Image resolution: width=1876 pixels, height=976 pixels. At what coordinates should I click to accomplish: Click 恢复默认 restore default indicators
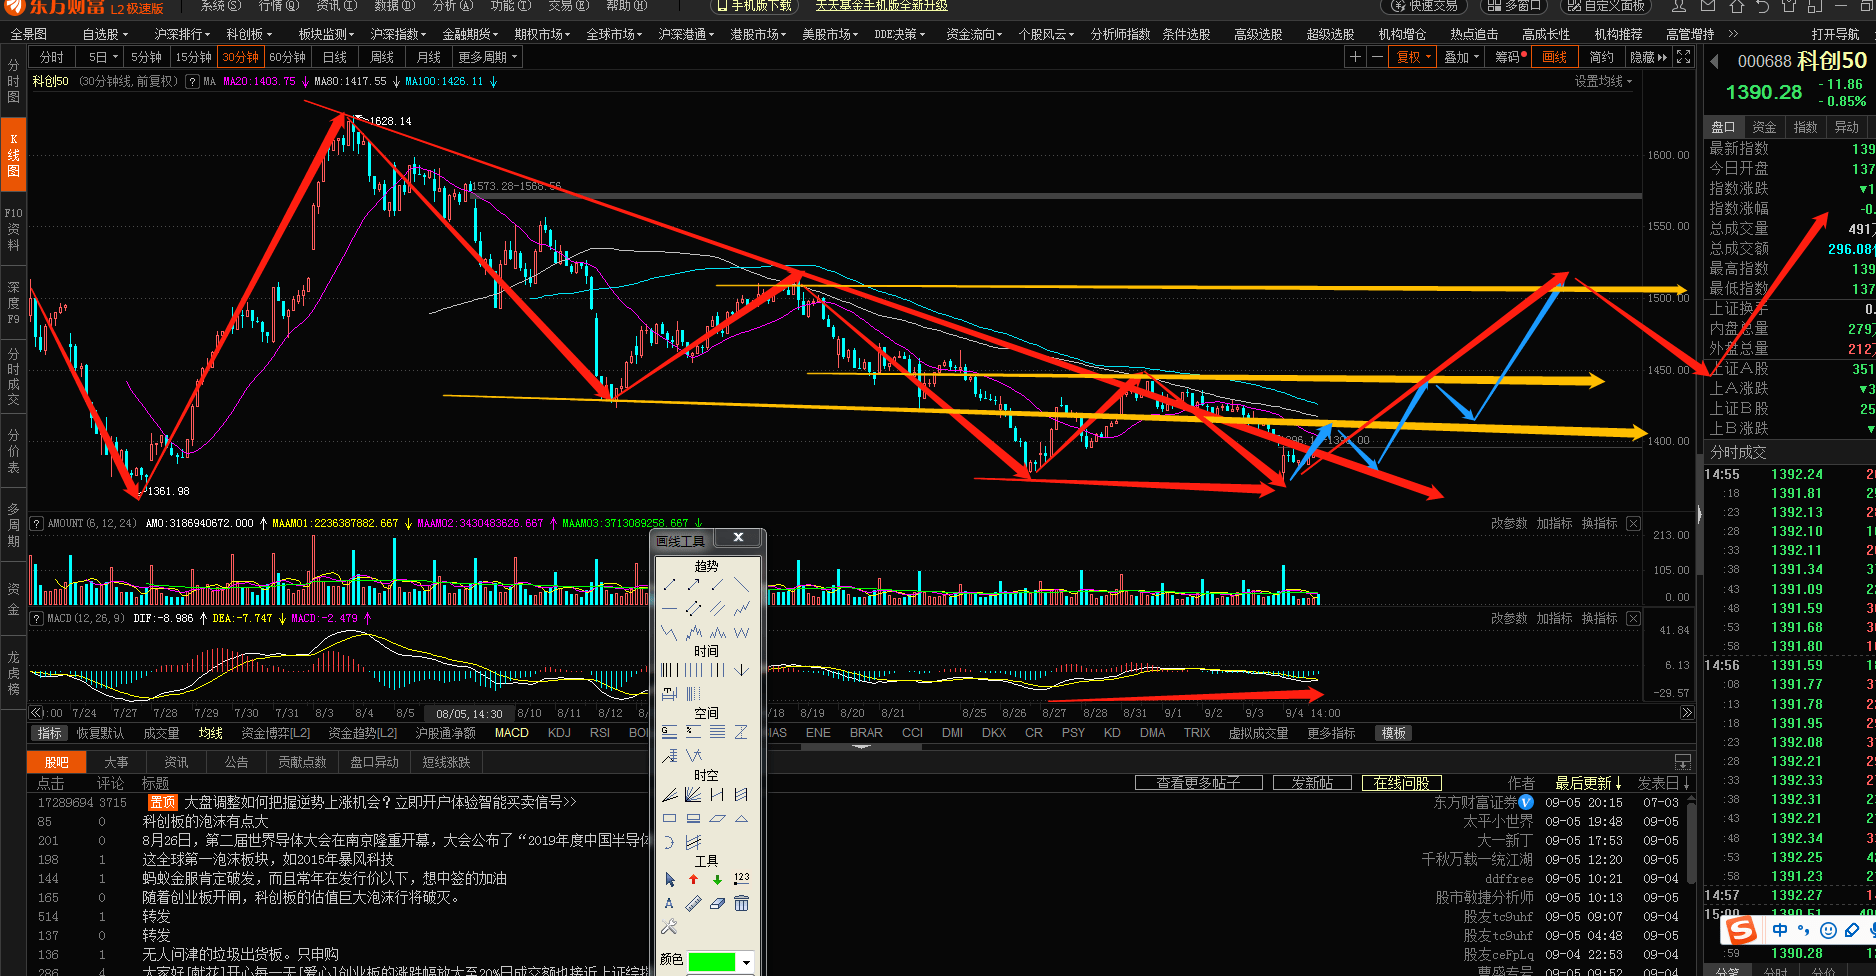tap(100, 733)
